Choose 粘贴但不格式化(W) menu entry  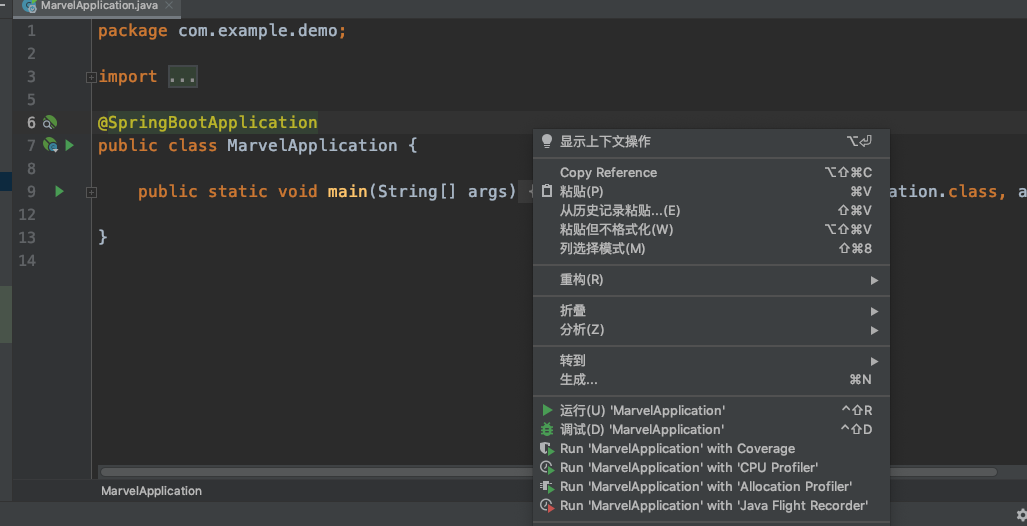pos(711,229)
